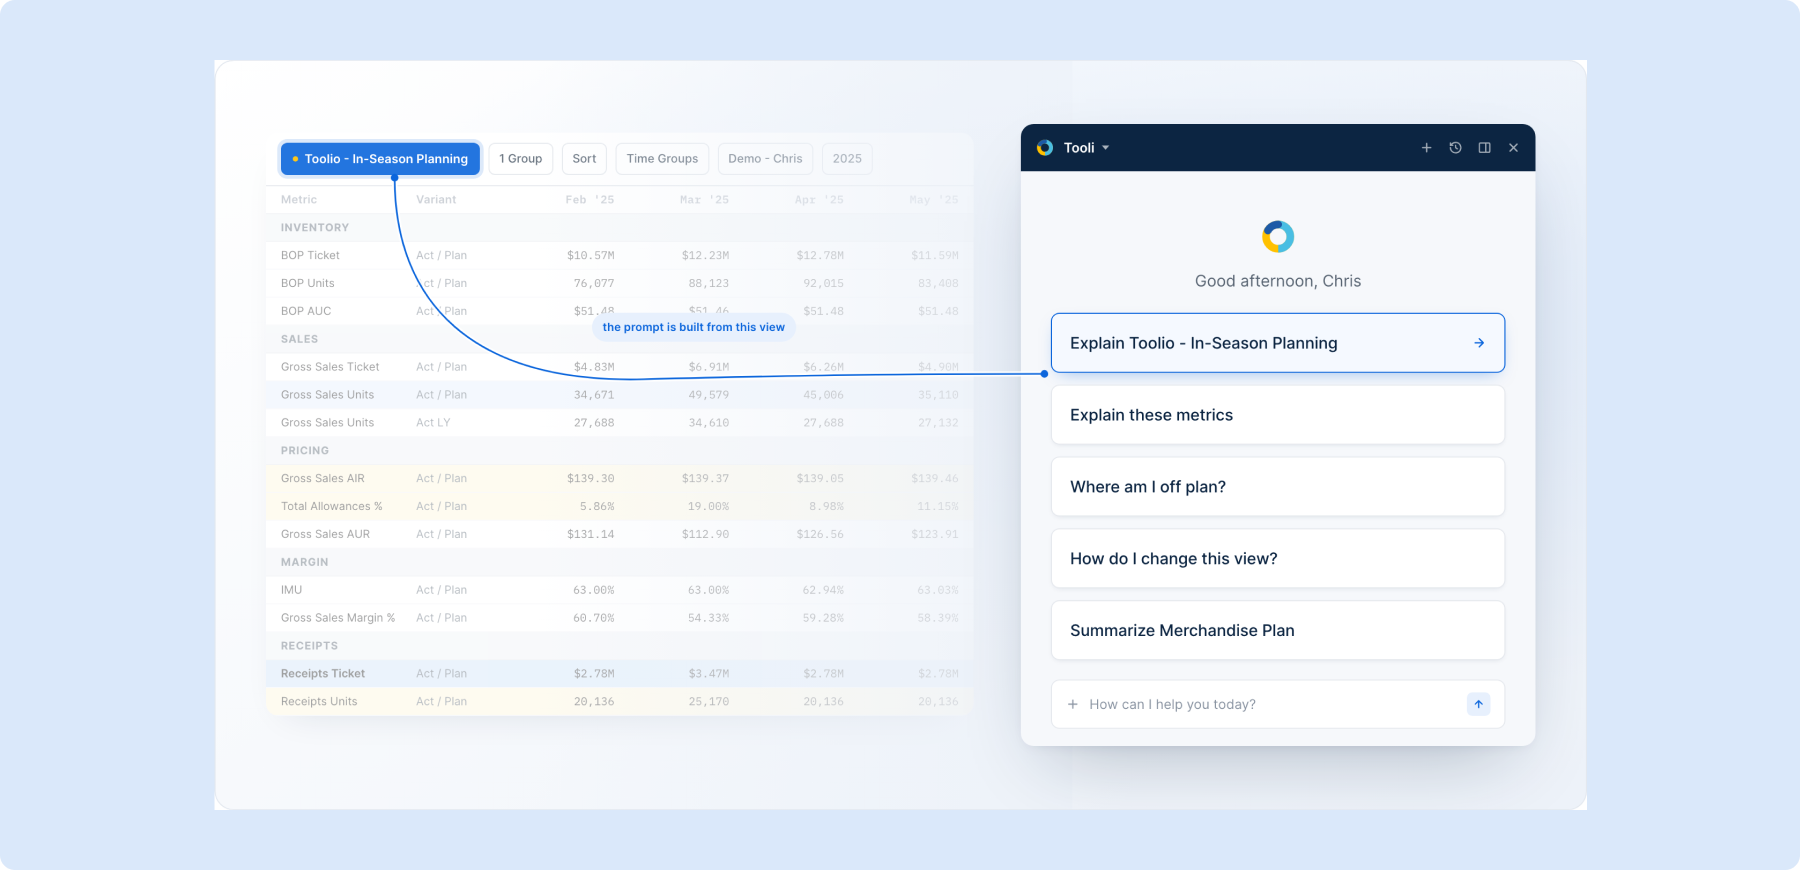Select the Receipts Ticket row label
1800x870 pixels.
[x=323, y=674]
